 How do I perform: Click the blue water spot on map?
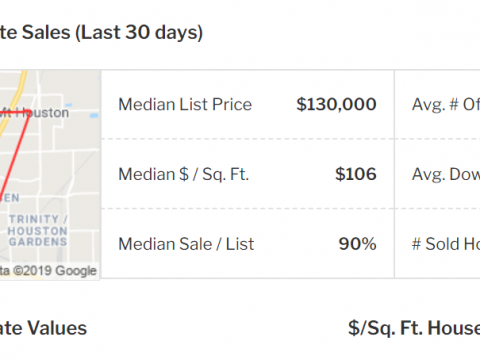94,115
